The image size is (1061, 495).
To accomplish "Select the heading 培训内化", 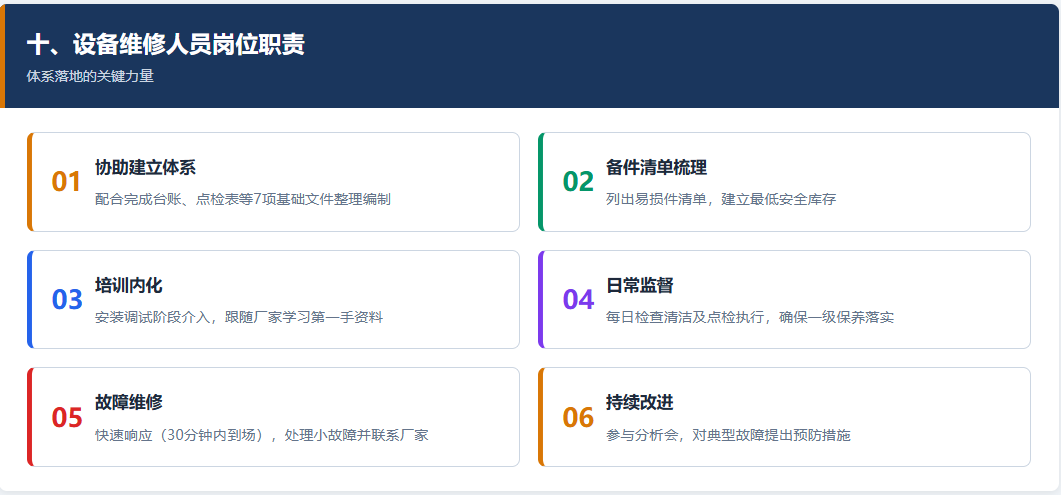I will 129,285.
